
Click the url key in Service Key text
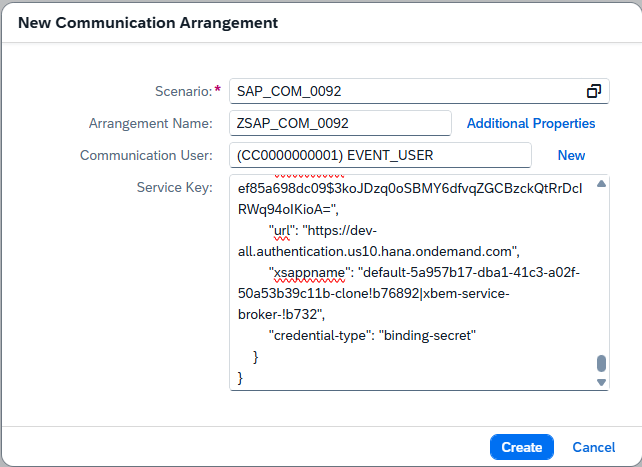[284, 230]
